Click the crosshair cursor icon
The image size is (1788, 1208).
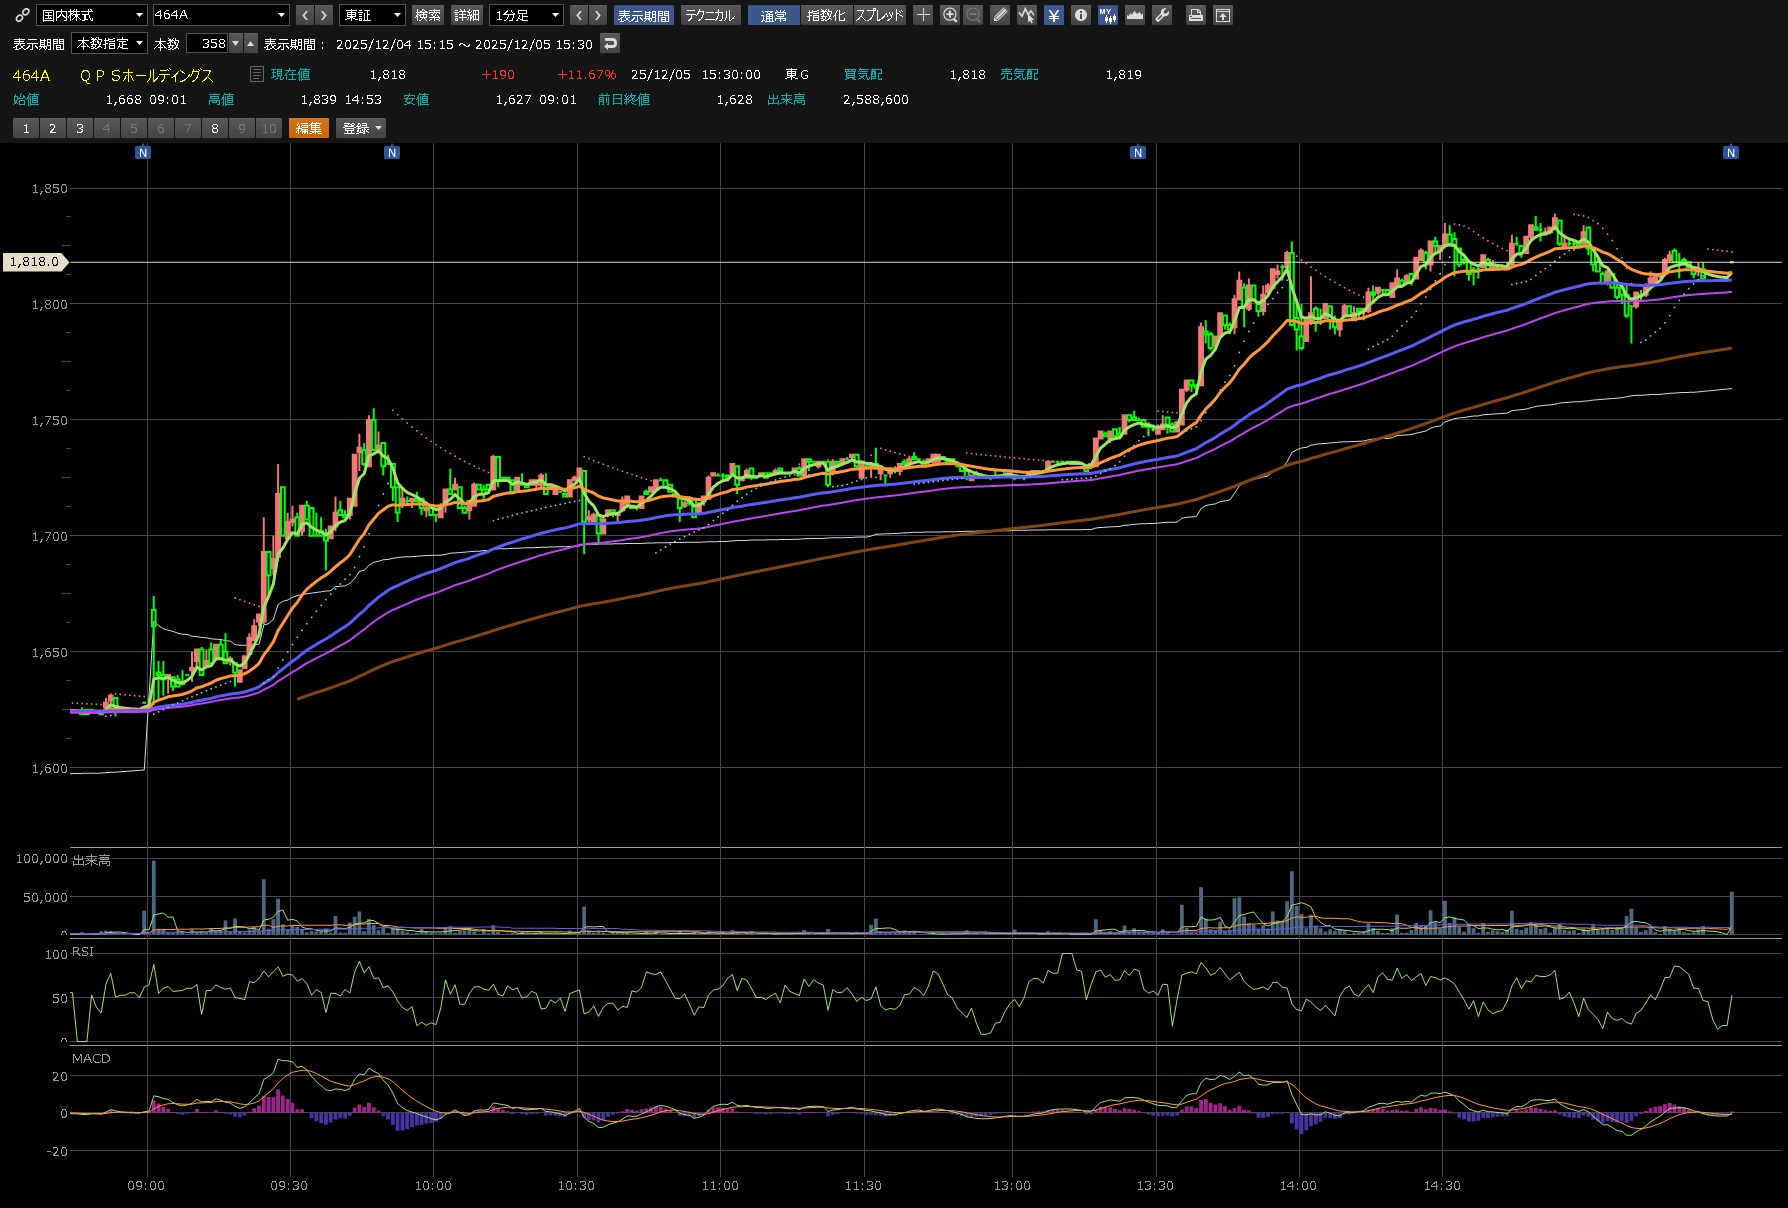[923, 15]
